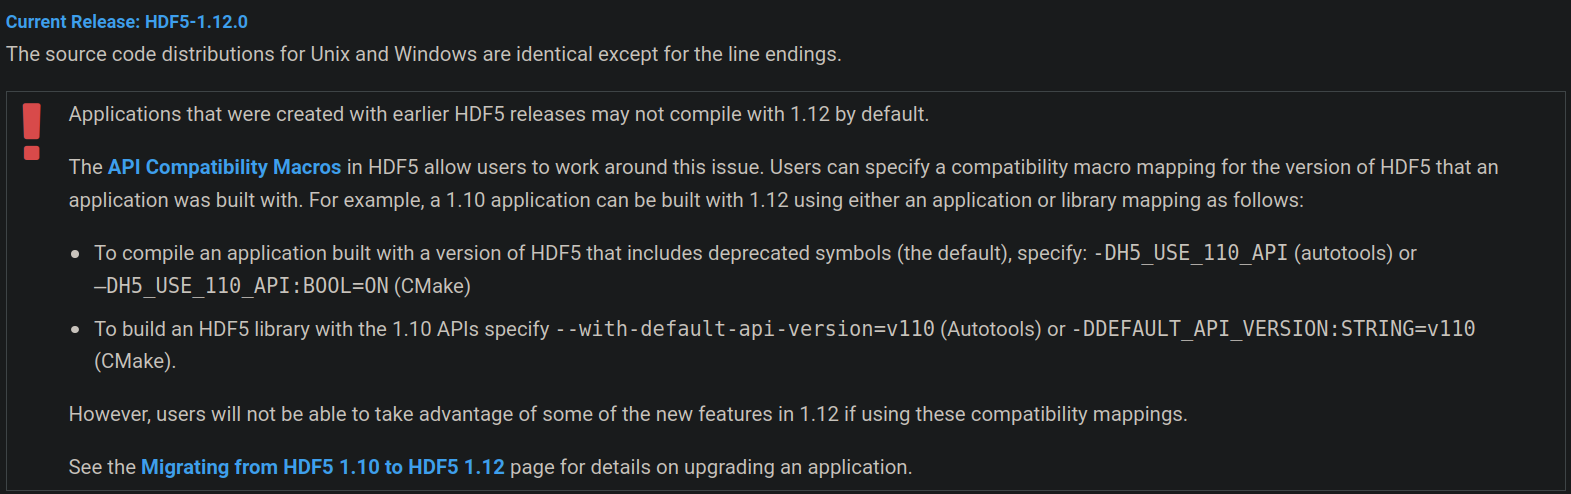
Task: Click the -DH5_USE_110_API autotools code snippet
Action: click(1190, 253)
